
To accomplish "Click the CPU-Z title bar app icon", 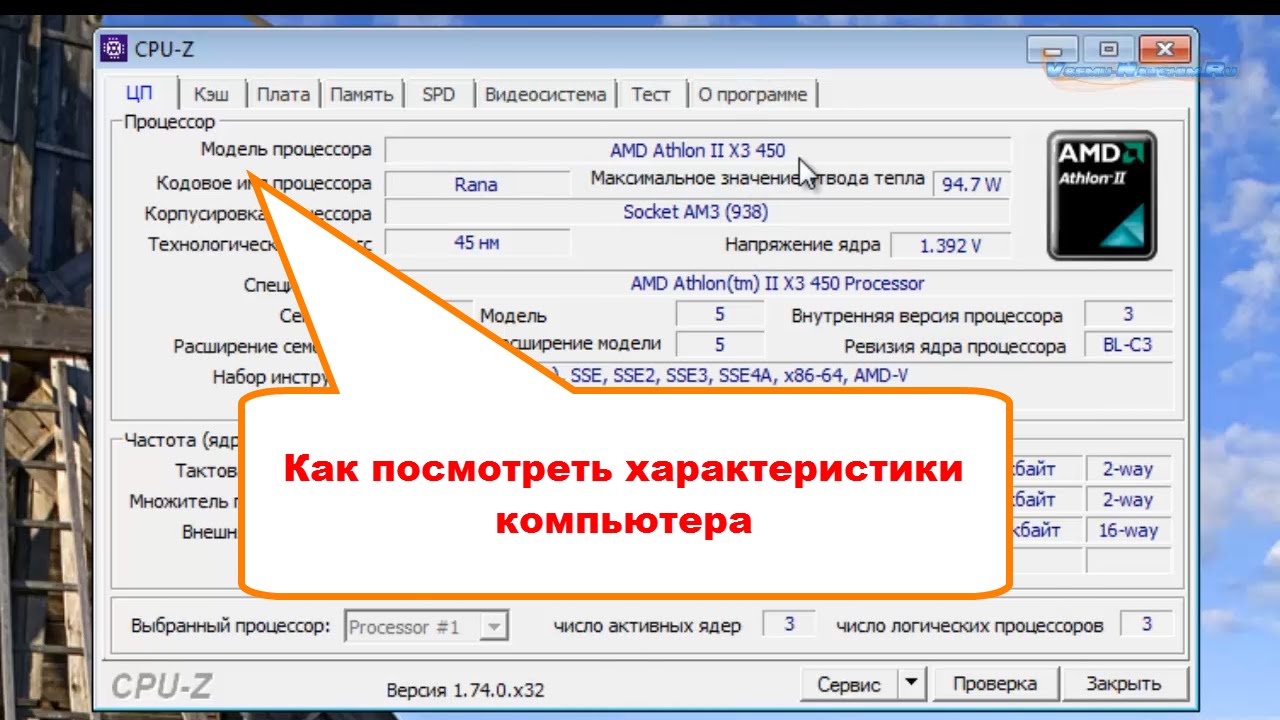I will 115,49.
